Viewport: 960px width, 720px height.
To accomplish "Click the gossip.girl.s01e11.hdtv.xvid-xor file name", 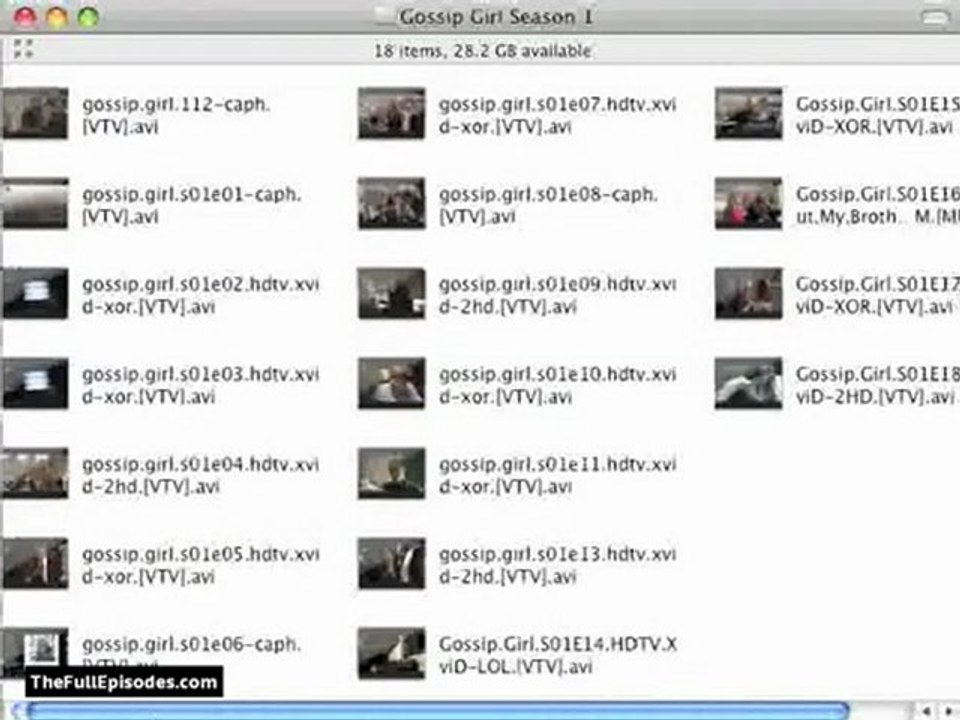I will tap(558, 475).
